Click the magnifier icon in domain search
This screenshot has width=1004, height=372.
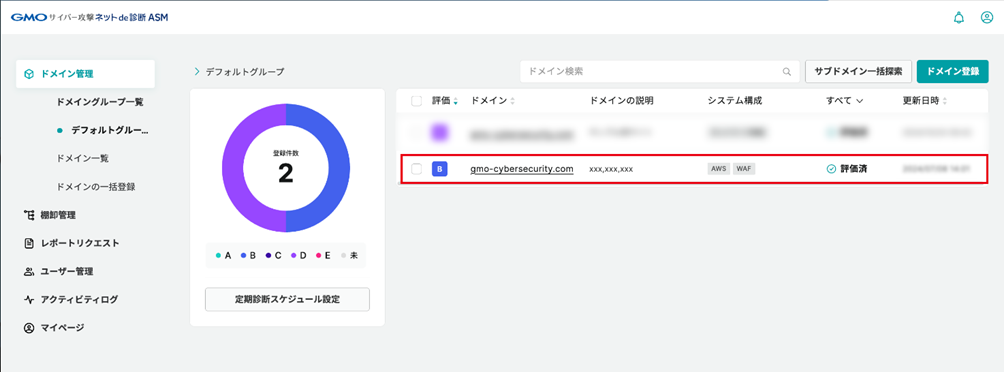786,72
